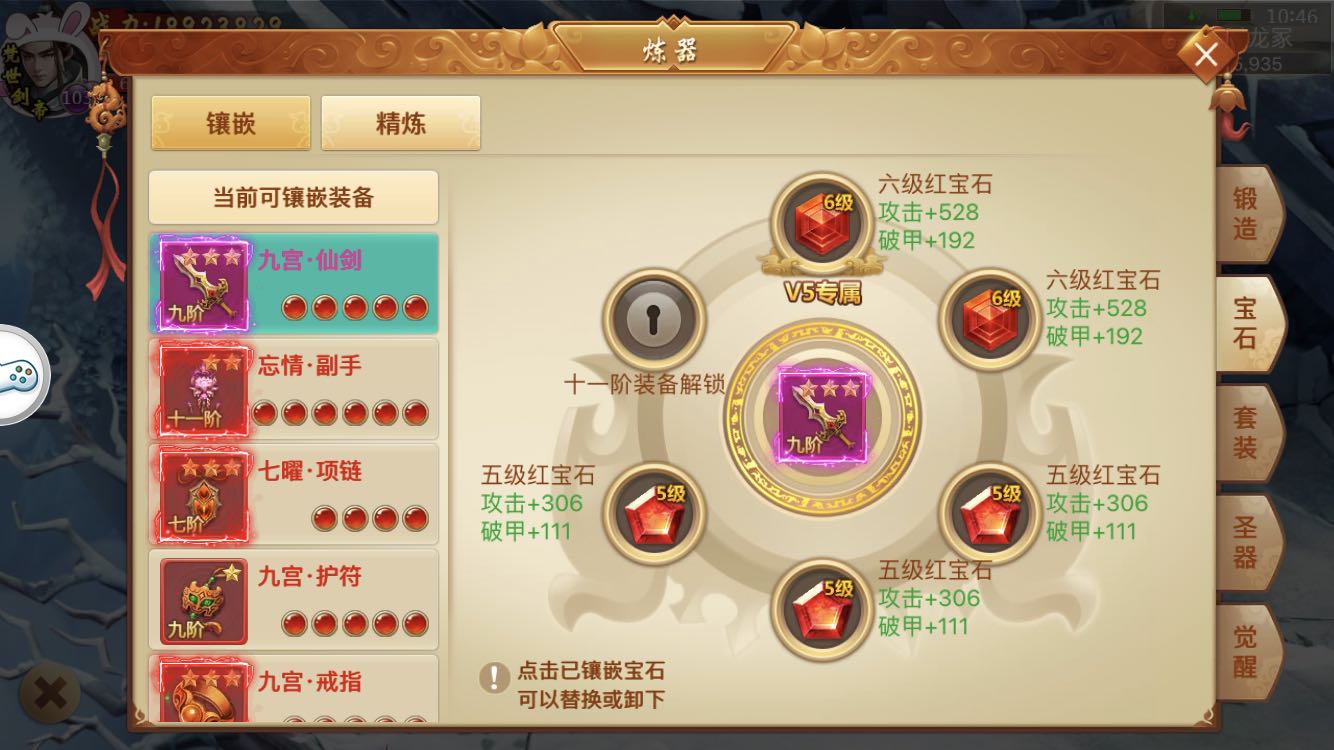Open the 锻造 side tab
Image resolution: width=1334 pixels, height=750 pixels.
pyautogui.click(x=1247, y=212)
